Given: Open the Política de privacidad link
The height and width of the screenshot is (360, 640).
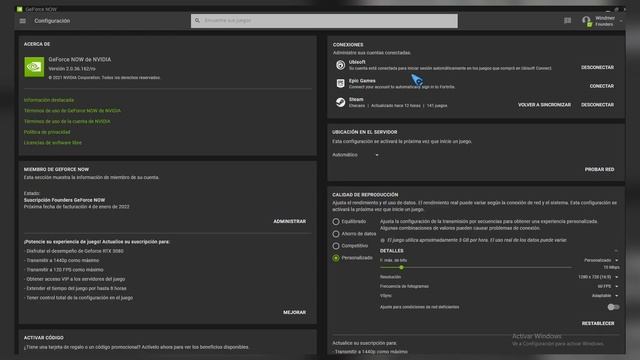Looking at the screenshot, I should 47,132.
